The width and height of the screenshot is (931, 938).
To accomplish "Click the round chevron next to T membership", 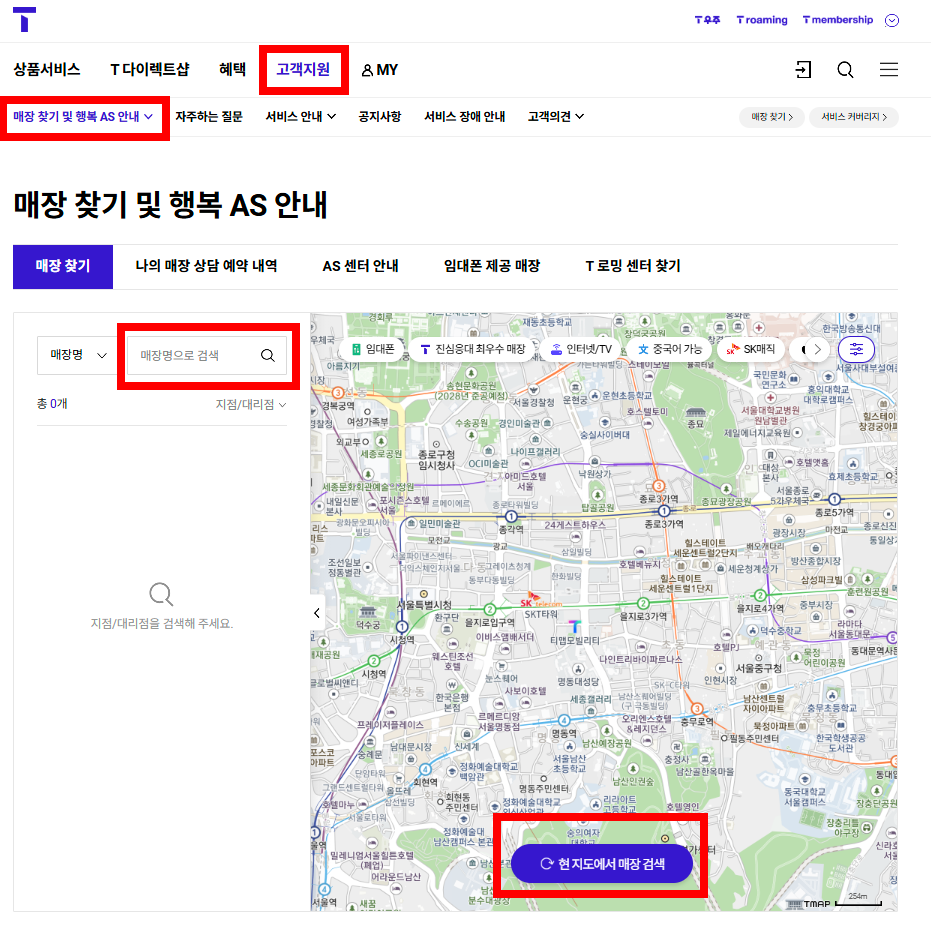I will tap(892, 20).
